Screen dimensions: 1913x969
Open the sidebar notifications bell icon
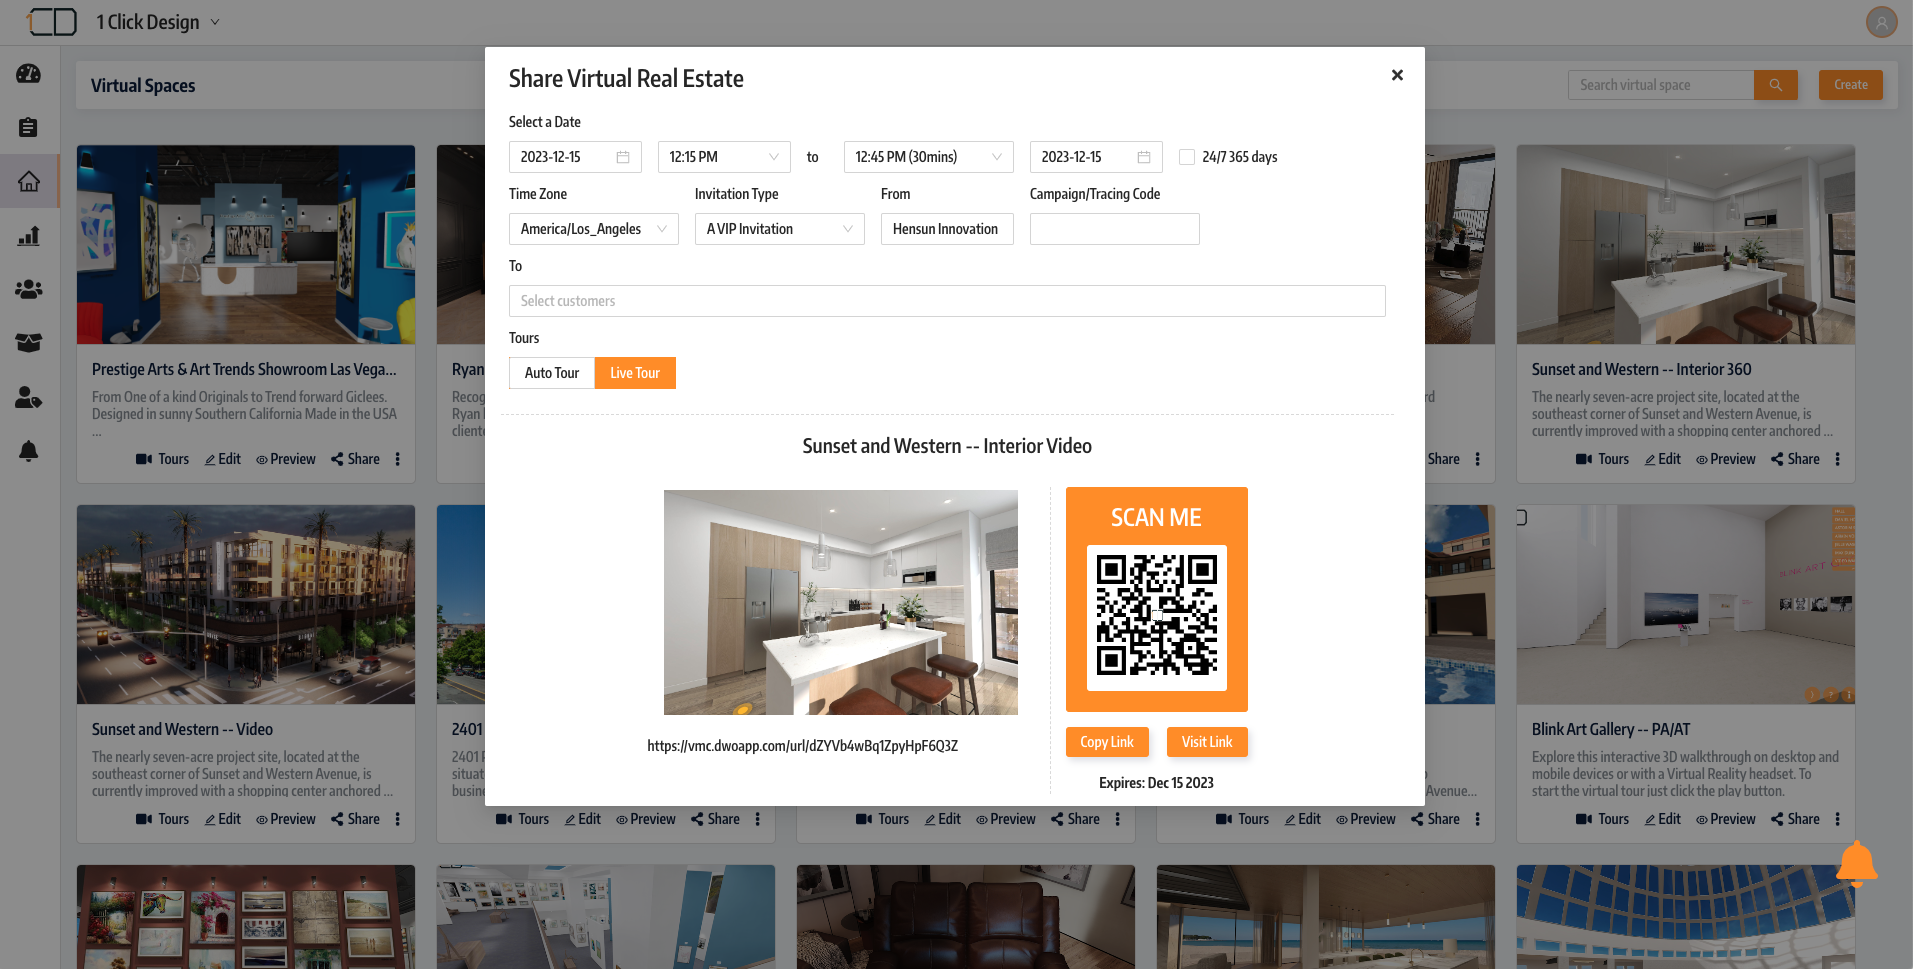click(29, 451)
